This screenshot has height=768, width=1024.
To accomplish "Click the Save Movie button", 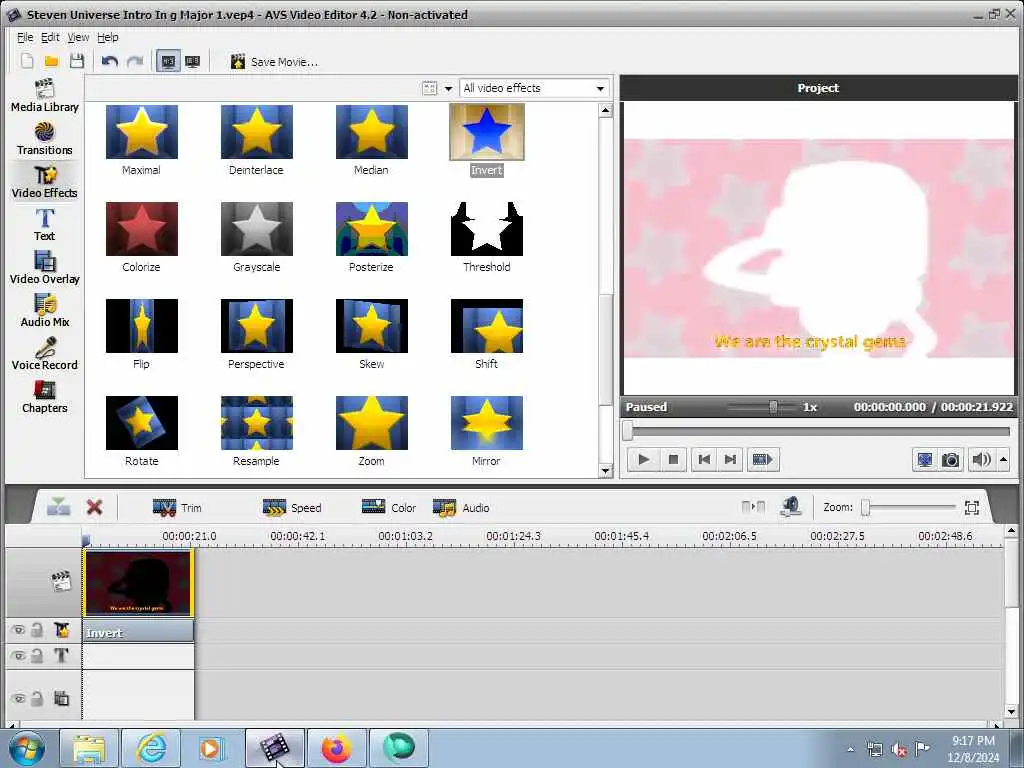I will tap(274, 61).
